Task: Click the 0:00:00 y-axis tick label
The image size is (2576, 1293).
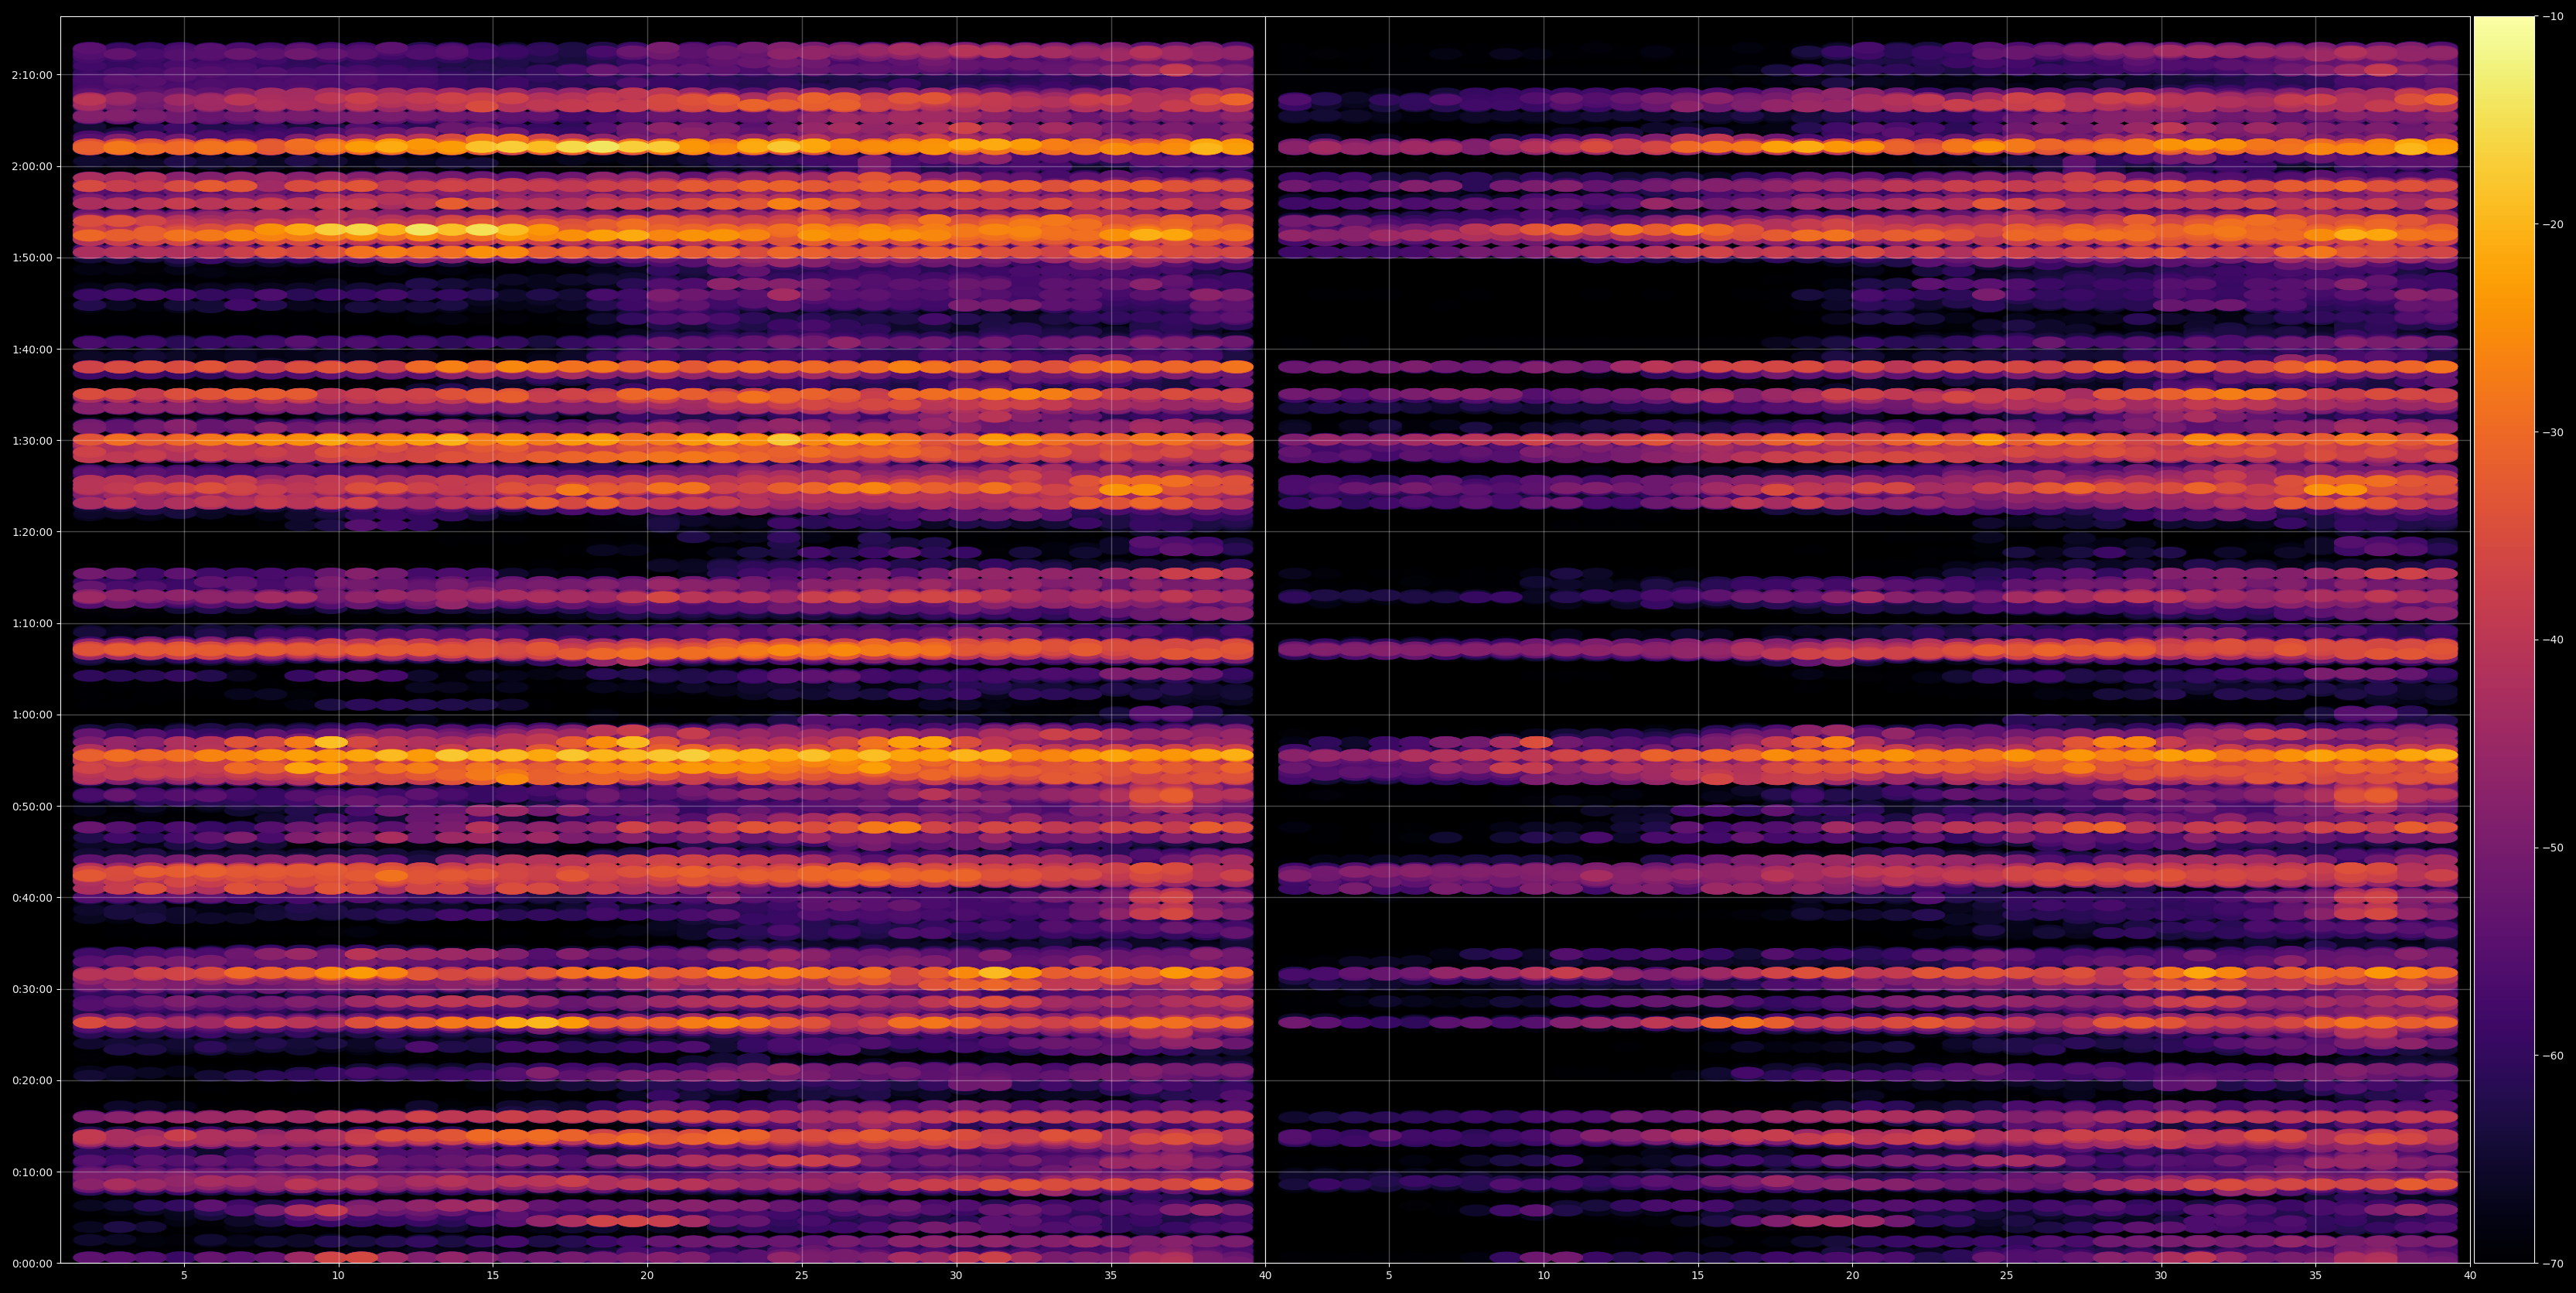Action: (32, 1263)
